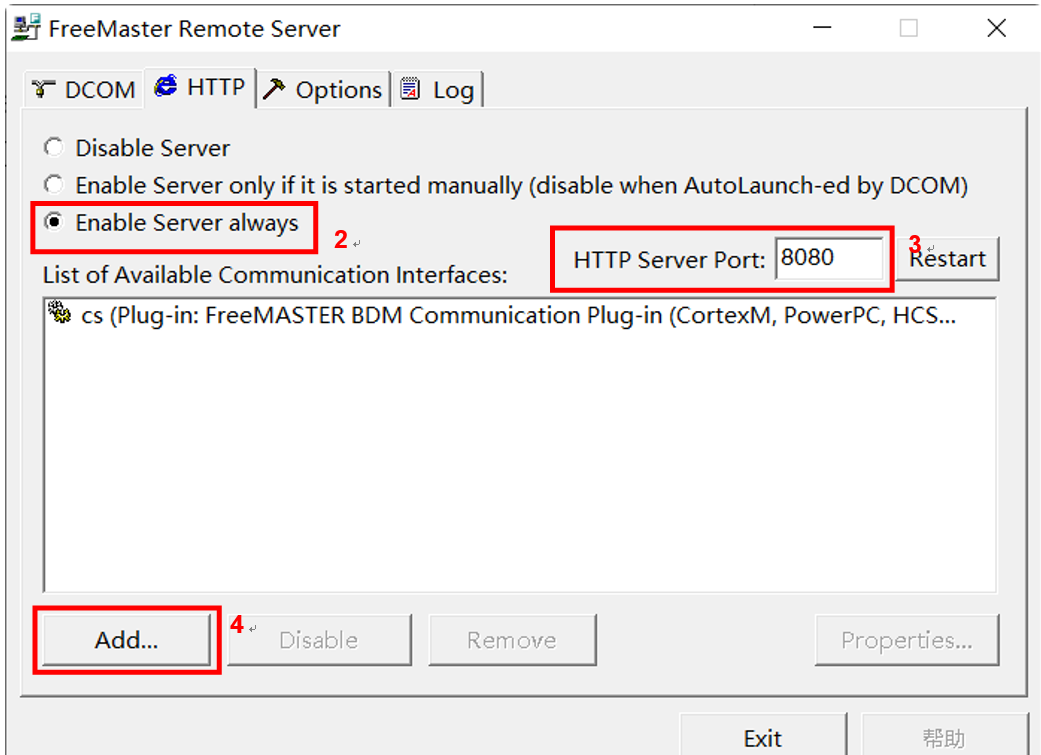Click the FreeMaster app icon in title bar
Image resolution: width=1041 pixels, height=755 pixels.
[27, 28]
